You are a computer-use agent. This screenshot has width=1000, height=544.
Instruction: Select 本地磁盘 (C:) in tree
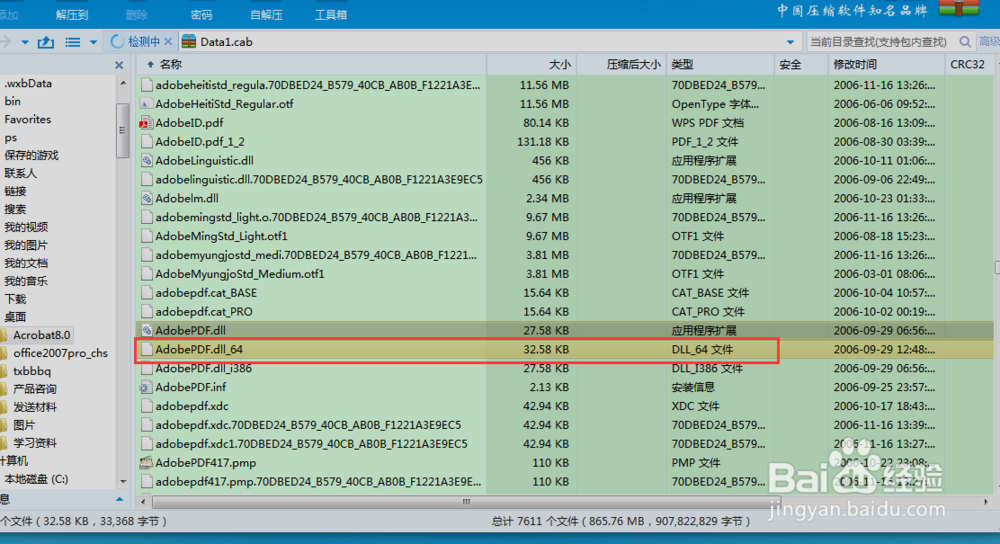[36, 479]
